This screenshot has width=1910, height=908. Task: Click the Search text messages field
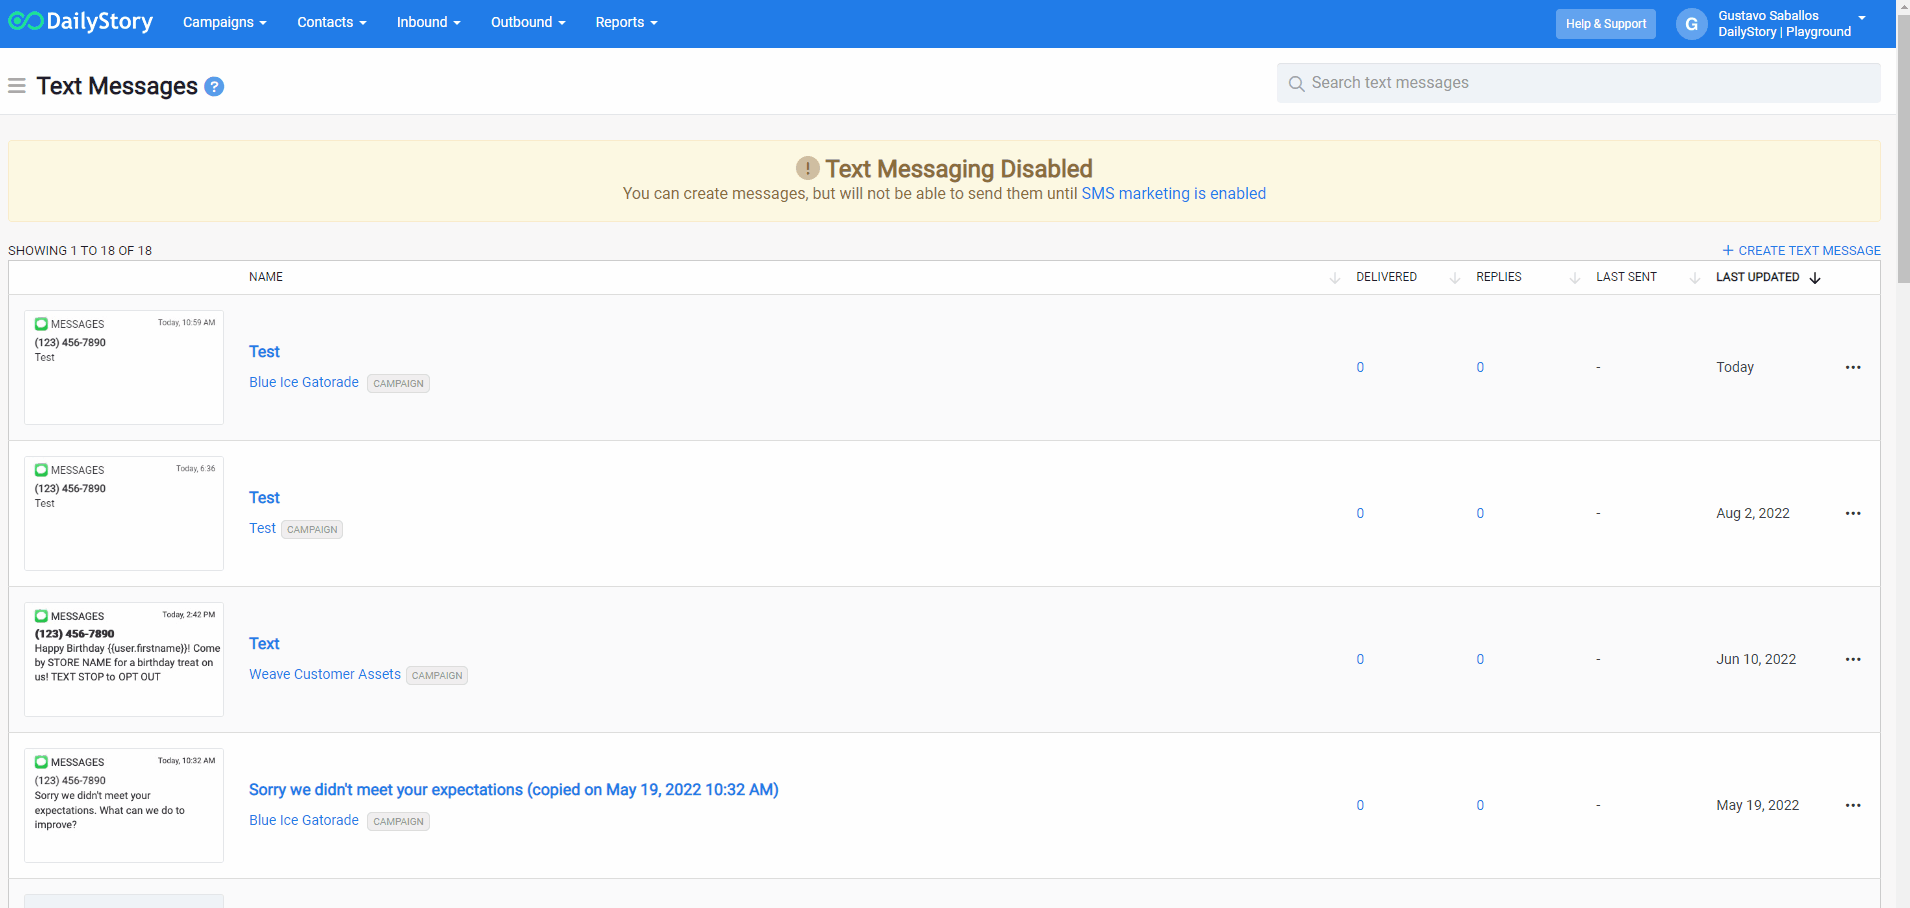pos(1578,83)
